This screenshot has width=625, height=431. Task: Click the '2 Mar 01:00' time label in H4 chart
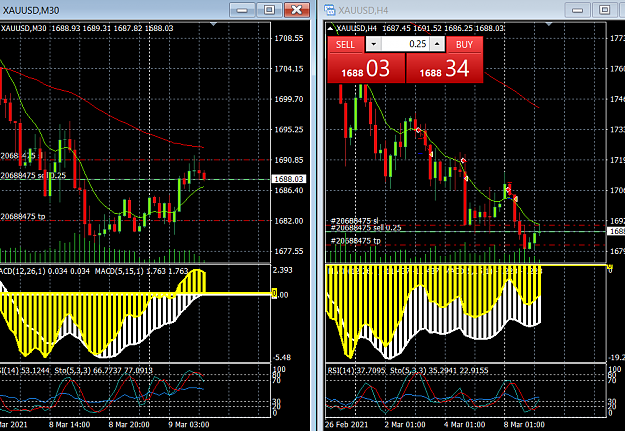(405, 424)
